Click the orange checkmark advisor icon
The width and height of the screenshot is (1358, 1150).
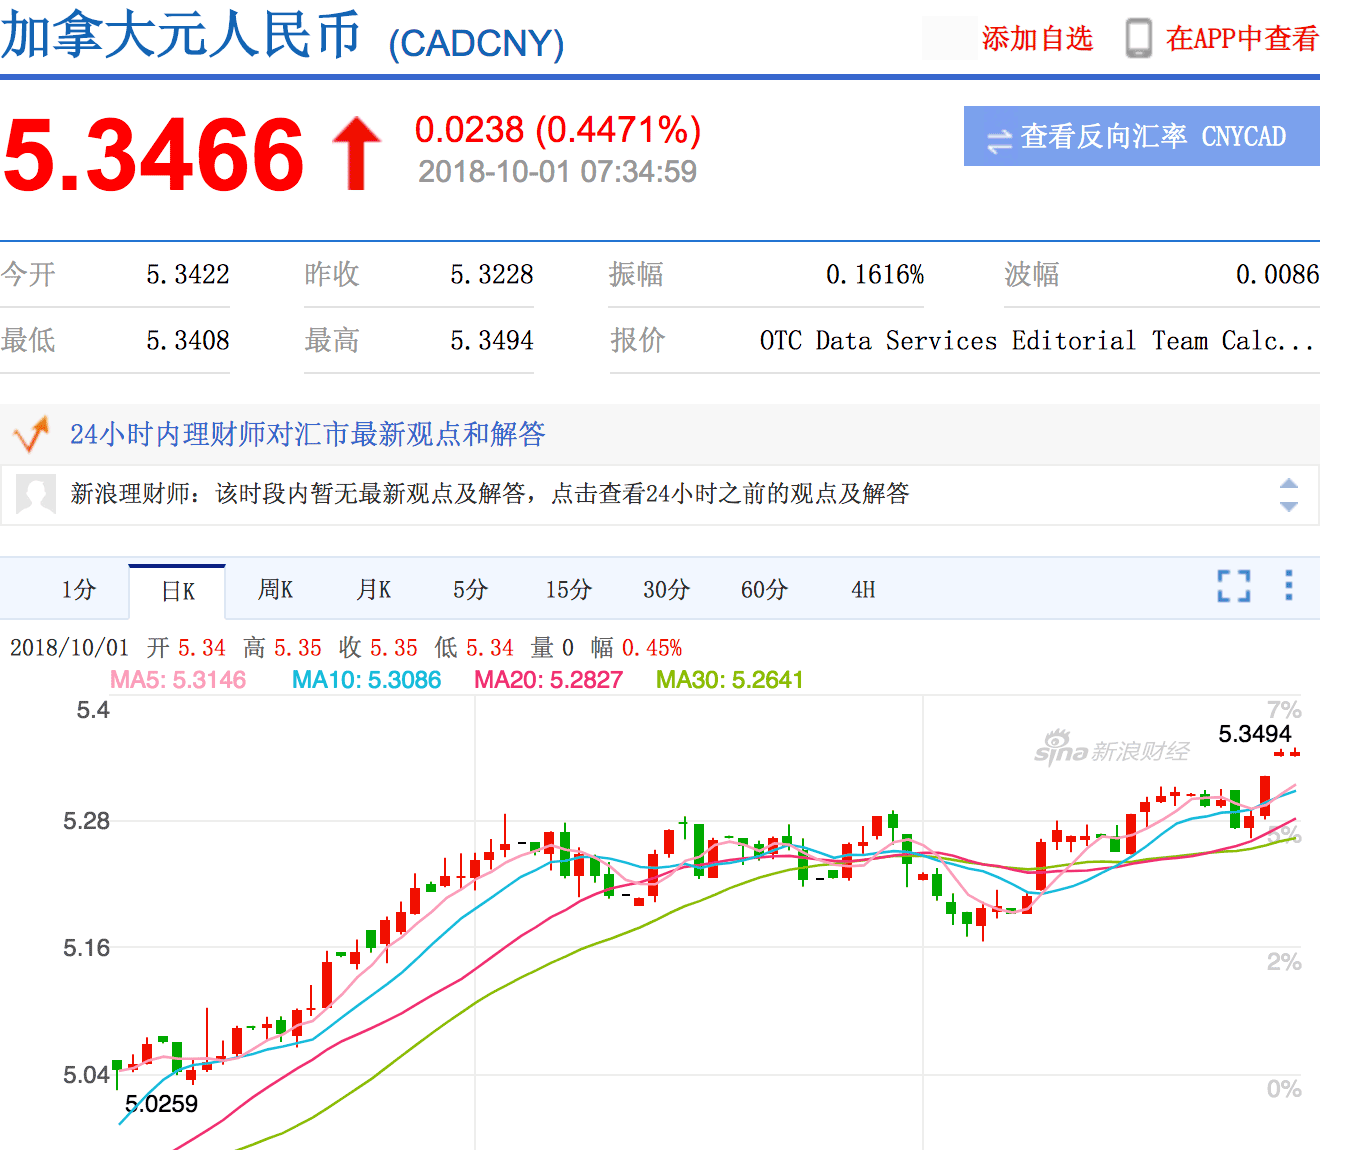click(31, 434)
